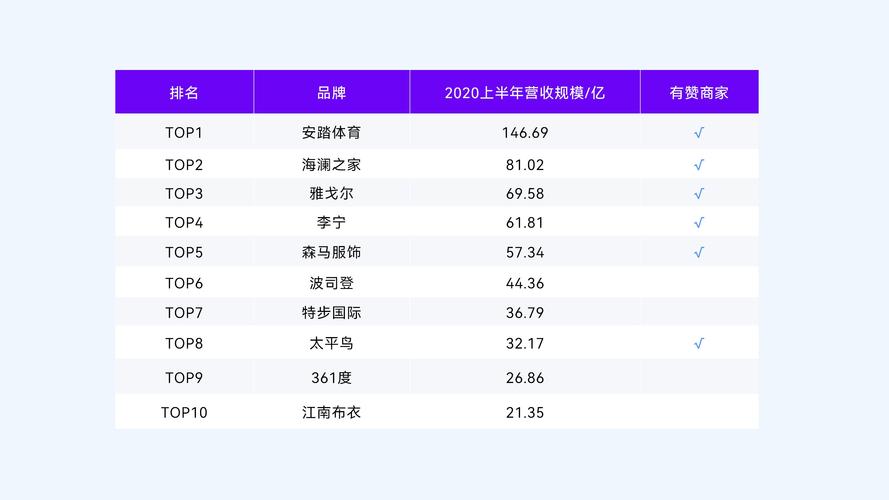This screenshot has height=500, width=889.
Task: Click revenue value 69.58
Action: 524,194
